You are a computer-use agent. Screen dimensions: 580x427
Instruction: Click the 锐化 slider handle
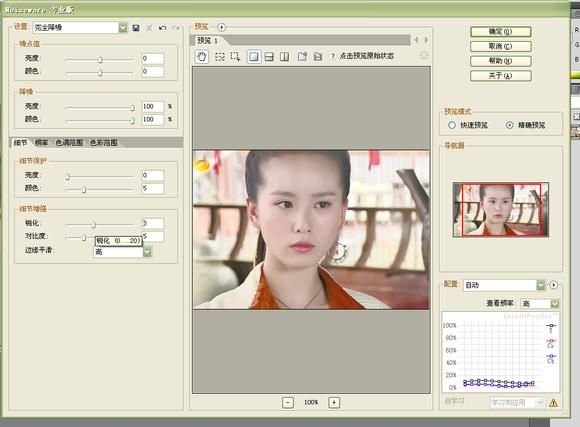pyautogui.click(x=94, y=224)
